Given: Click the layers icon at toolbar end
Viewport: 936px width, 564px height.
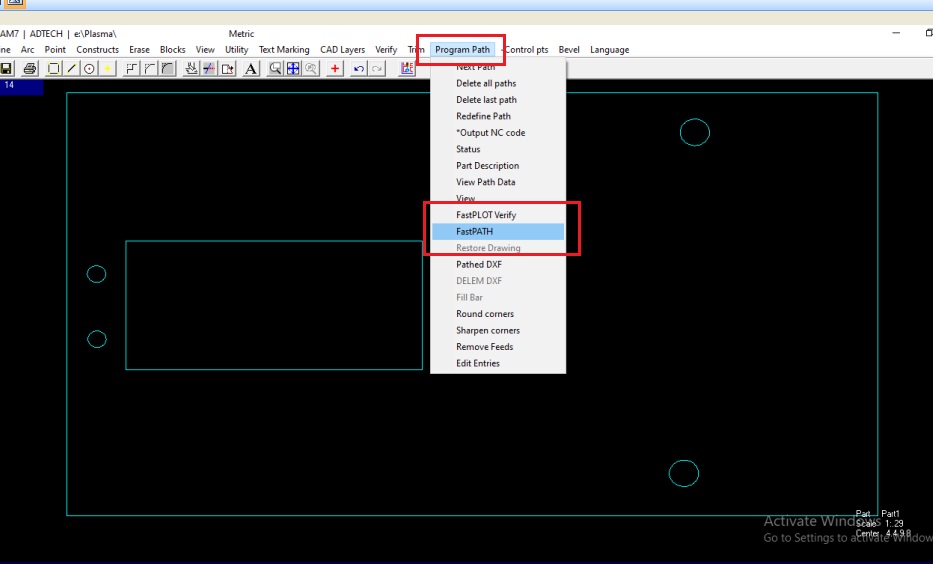Looking at the screenshot, I should tap(407, 69).
